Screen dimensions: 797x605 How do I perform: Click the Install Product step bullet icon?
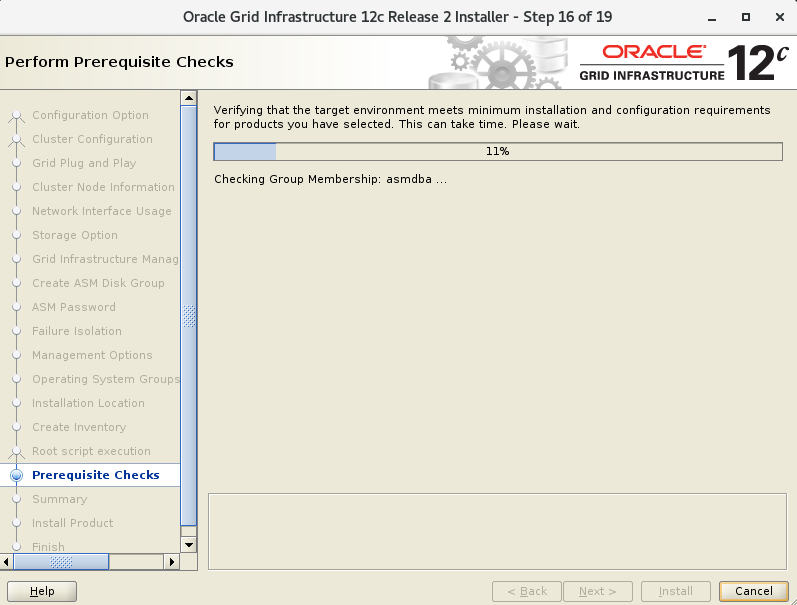16,523
